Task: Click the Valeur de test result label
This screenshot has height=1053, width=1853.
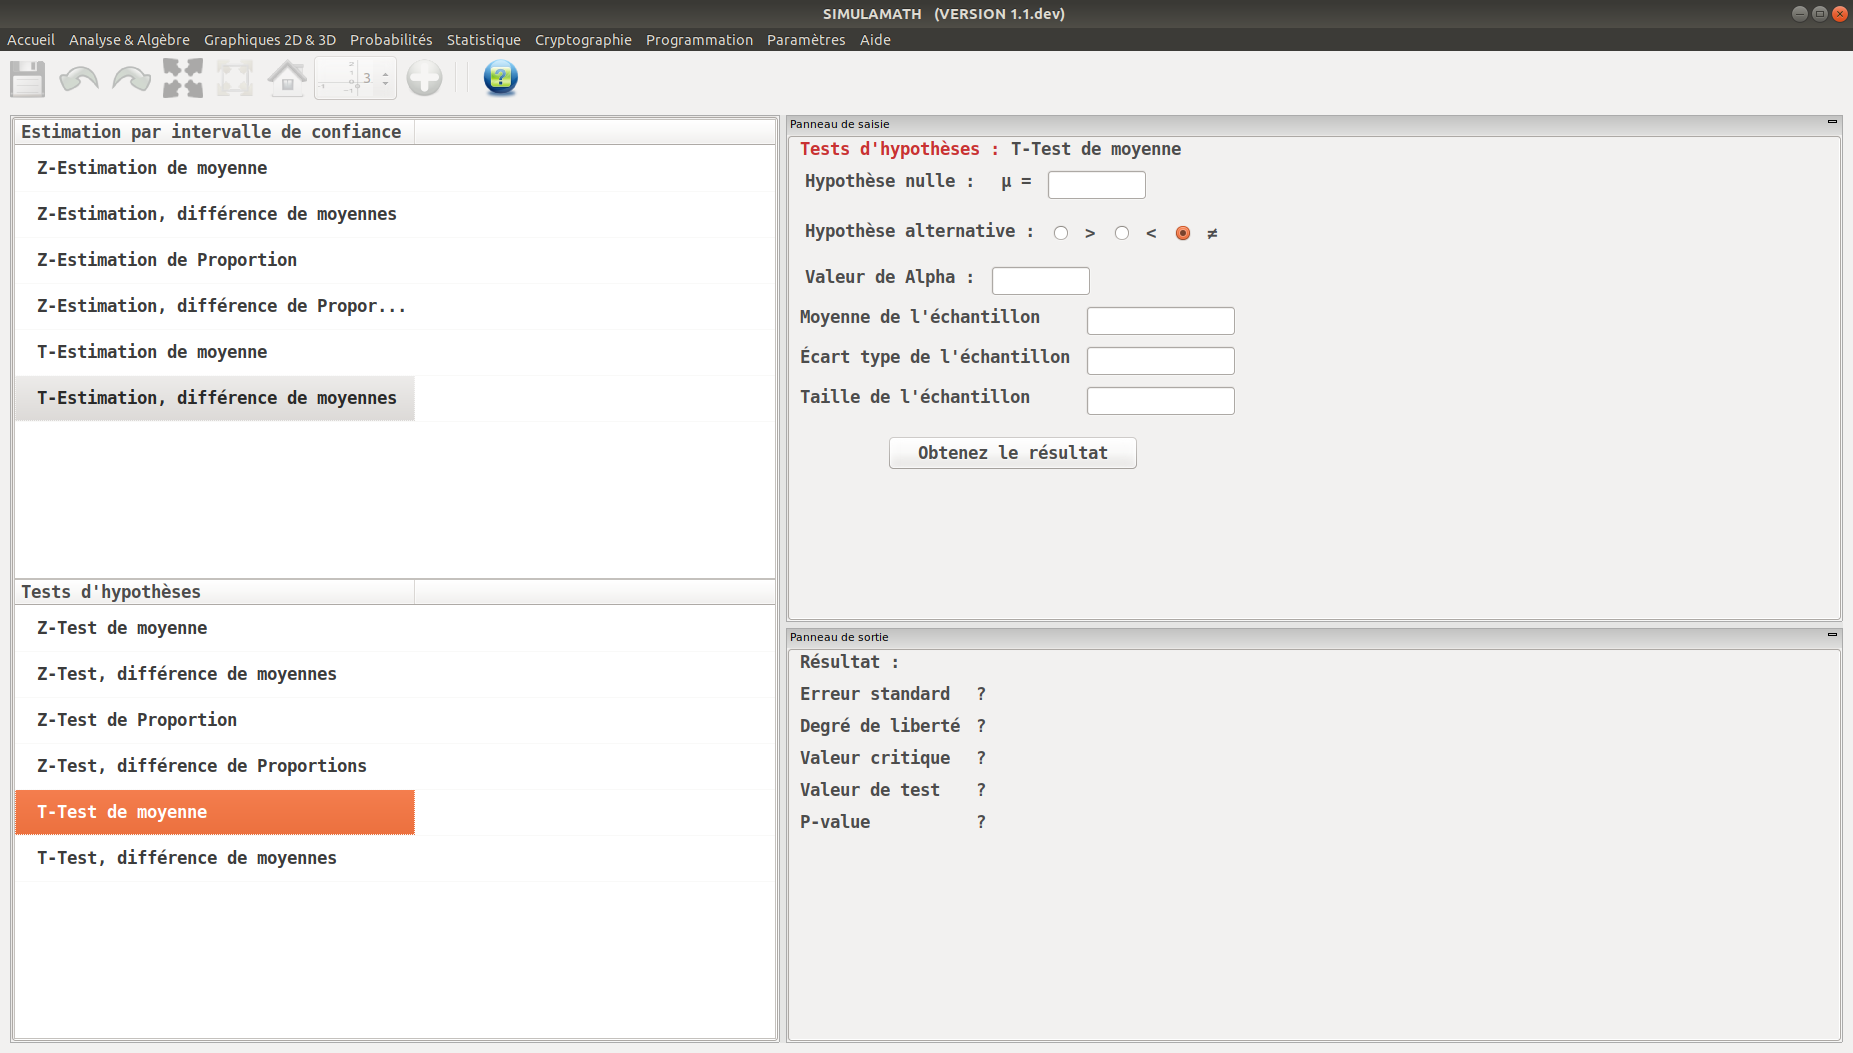Action: 870,790
